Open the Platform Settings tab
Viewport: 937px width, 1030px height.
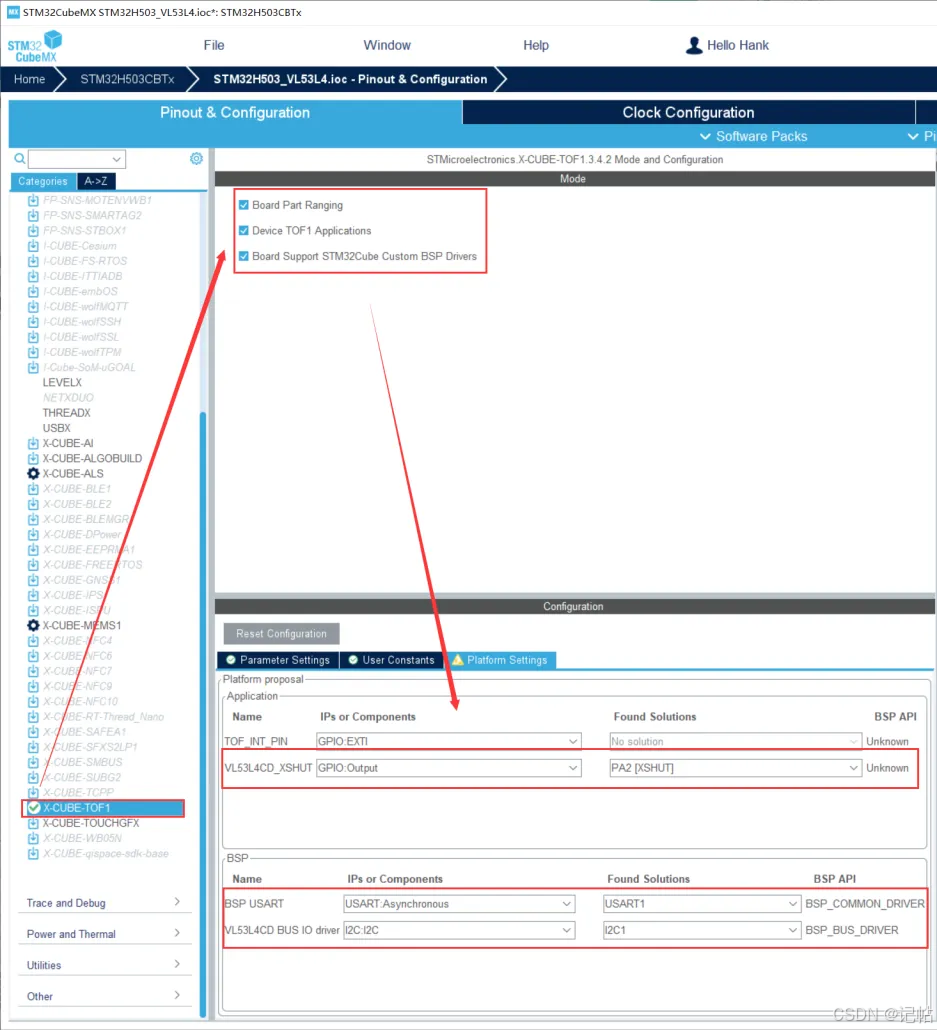[x=501, y=660]
